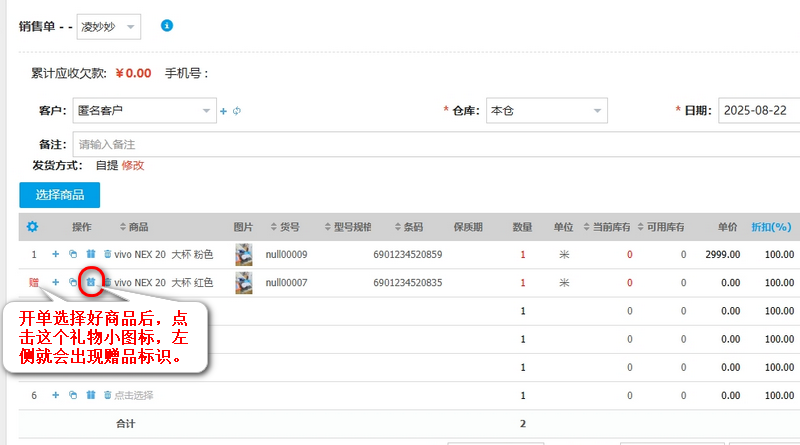800x445 pixels.
Task: Delete row 1 粉色 product line
Action: coord(107,254)
